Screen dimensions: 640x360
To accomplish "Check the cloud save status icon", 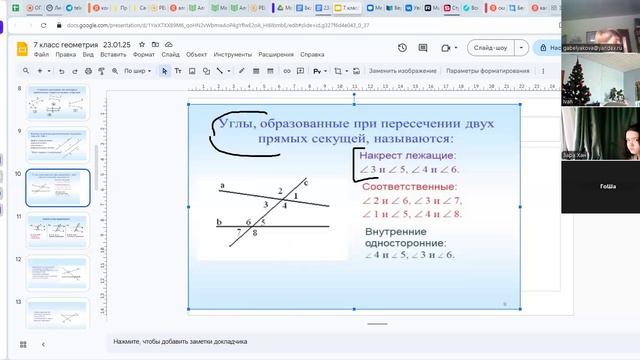I will [x=169, y=44].
